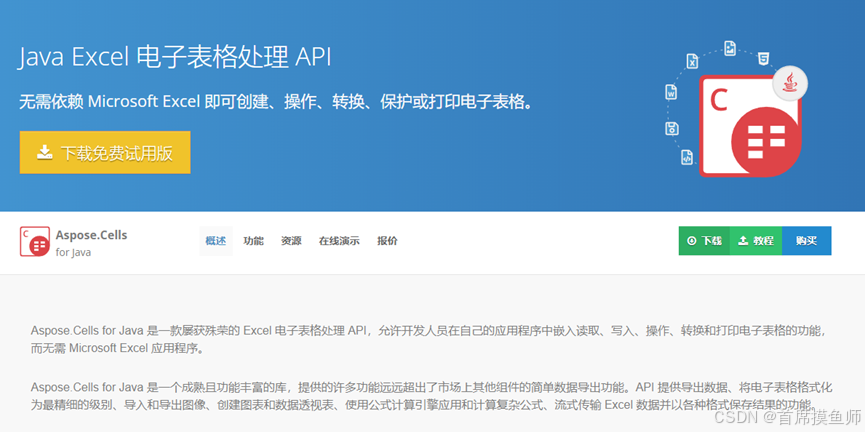The image size is (865, 432).
Task: Go to the 在线演示 tab
Action: pos(339,241)
